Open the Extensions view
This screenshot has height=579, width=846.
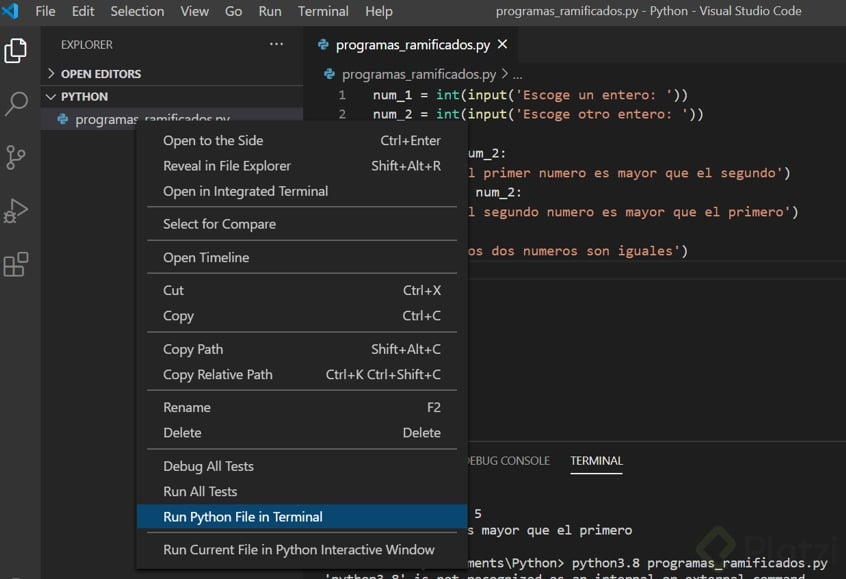click(16, 264)
